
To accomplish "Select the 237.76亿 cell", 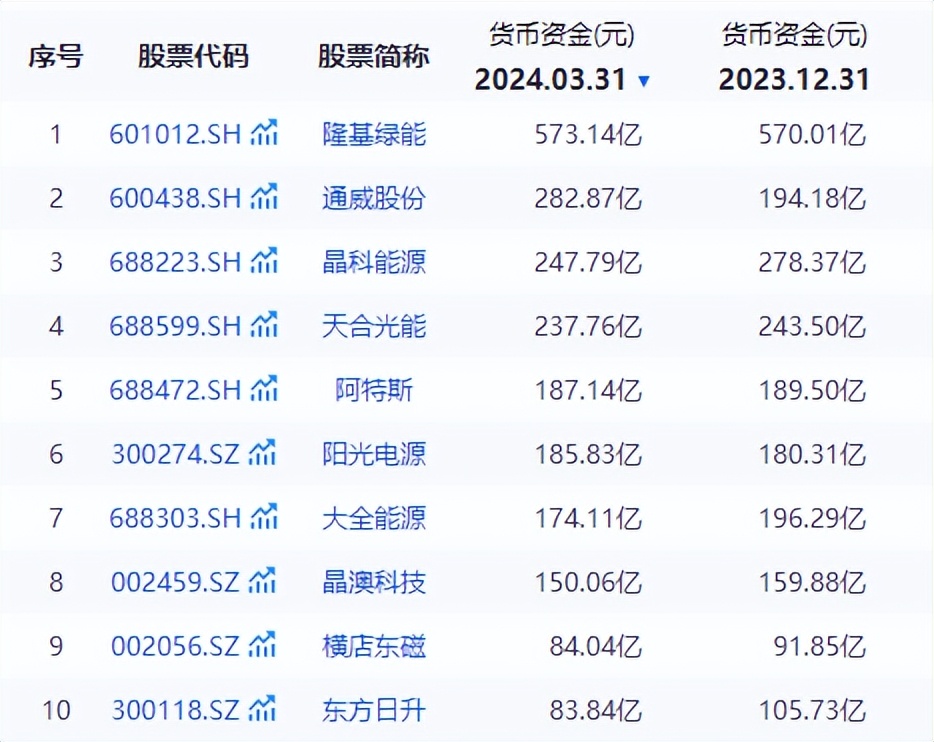I will [588, 326].
